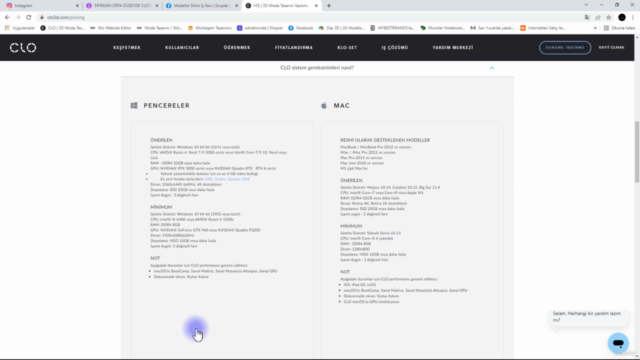Open the KEŞFETMEK menu
640x360 pixels.
point(127,48)
